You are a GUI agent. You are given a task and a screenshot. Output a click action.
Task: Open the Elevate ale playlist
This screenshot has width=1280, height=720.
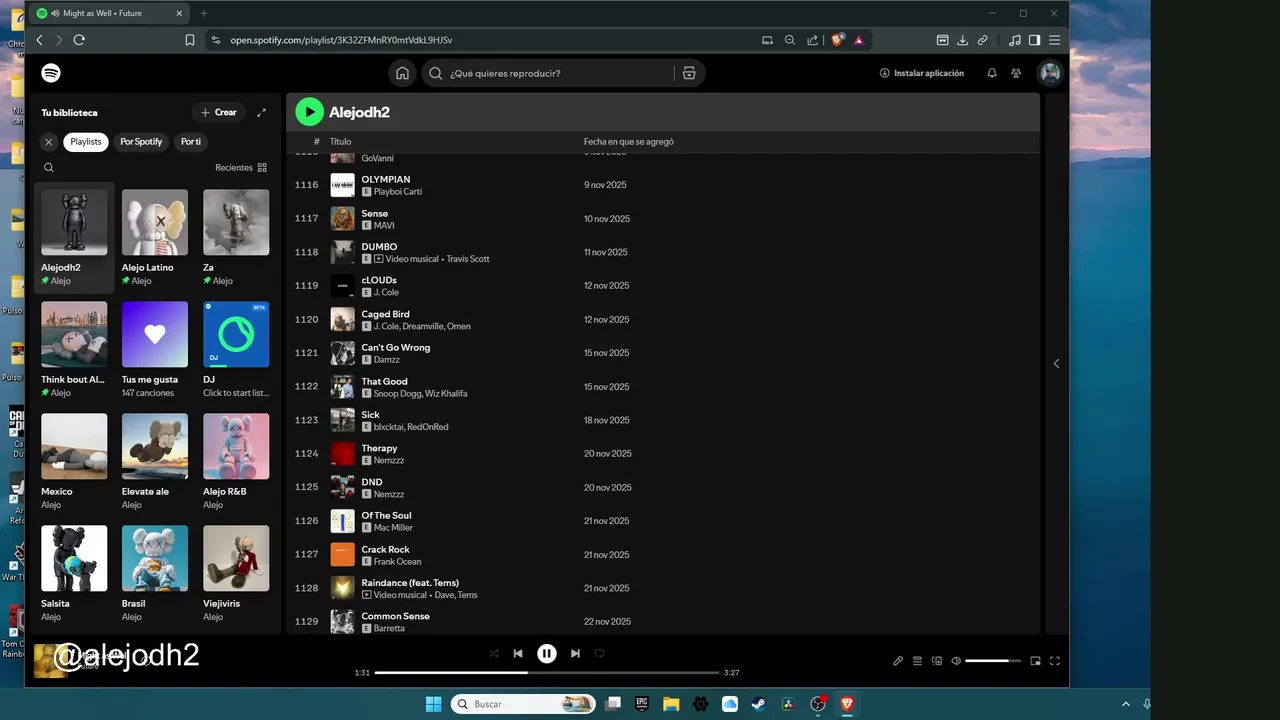tap(155, 462)
